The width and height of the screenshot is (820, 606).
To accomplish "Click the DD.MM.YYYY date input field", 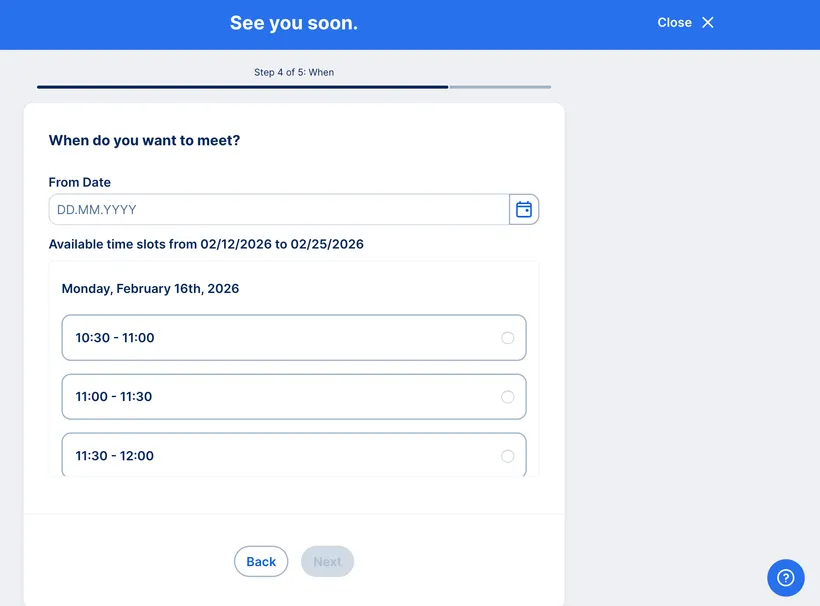I will tap(278, 209).
